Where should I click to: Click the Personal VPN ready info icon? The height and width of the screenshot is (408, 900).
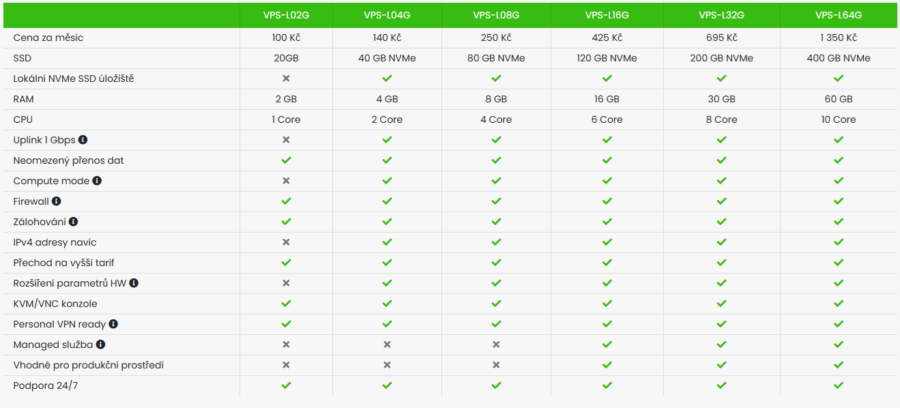click(x=114, y=324)
